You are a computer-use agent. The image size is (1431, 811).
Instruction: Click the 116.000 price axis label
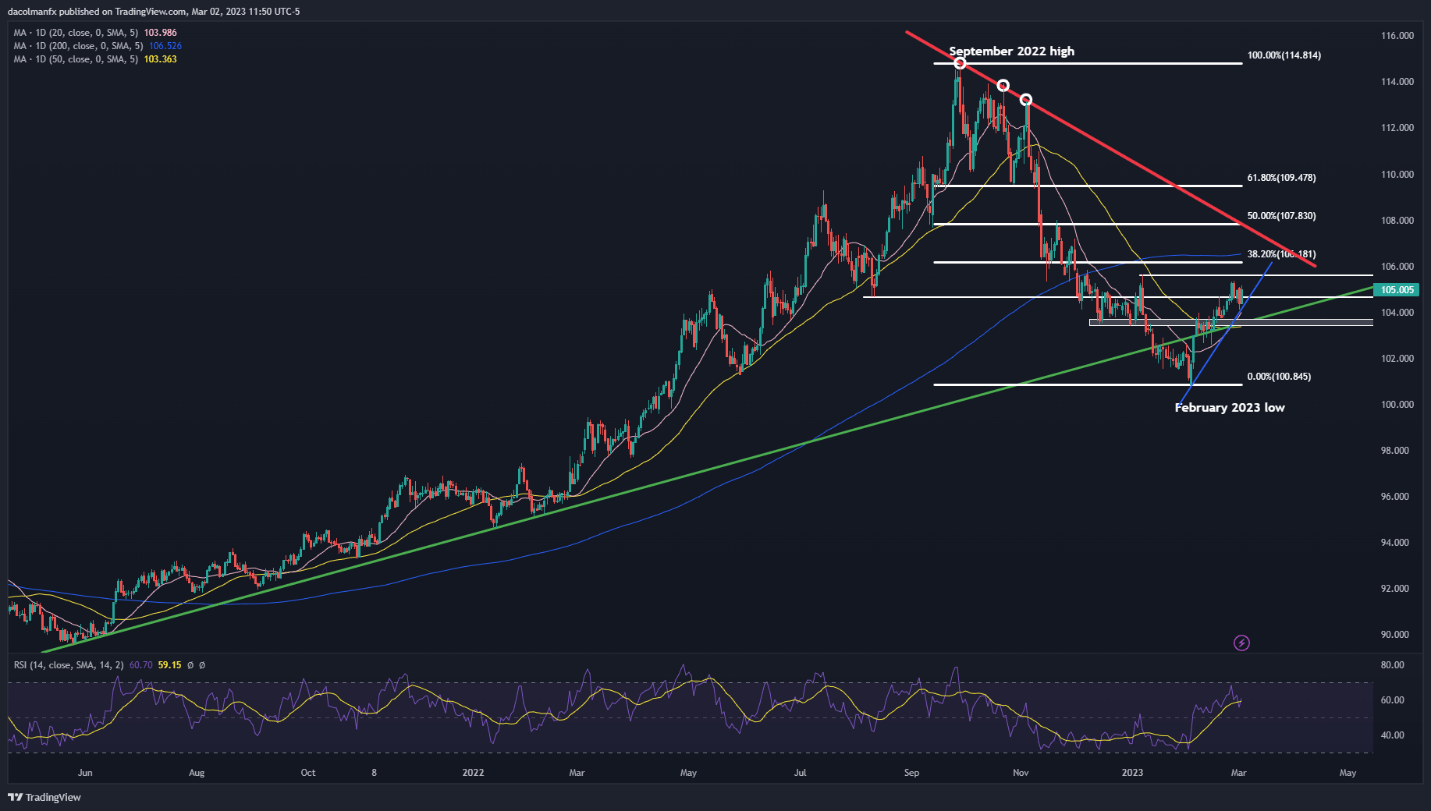(x=1396, y=36)
